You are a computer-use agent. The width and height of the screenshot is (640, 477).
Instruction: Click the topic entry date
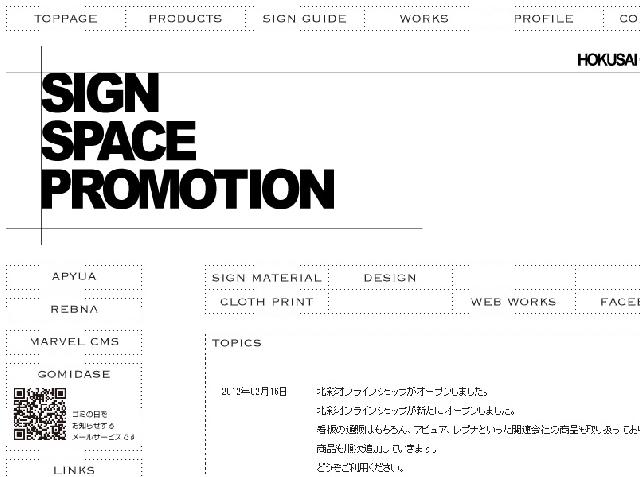pyautogui.click(x=254, y=392)
